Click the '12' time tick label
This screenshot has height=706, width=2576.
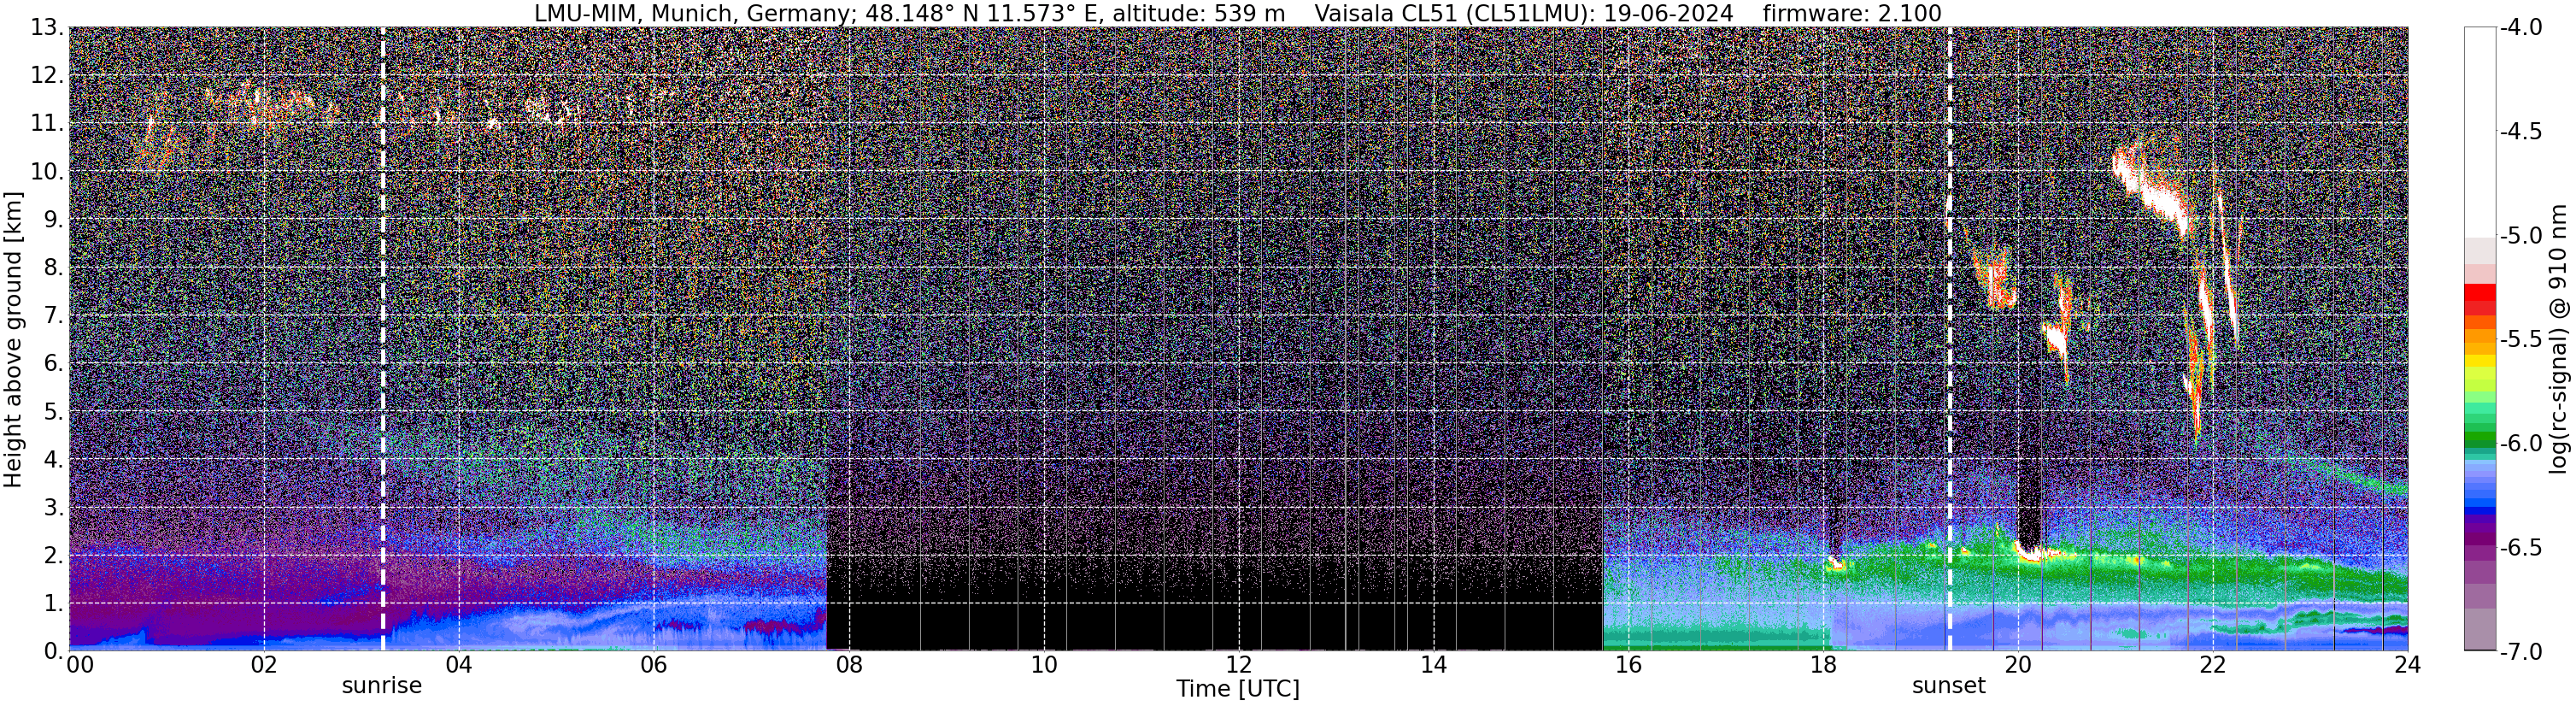(1238, 665)
